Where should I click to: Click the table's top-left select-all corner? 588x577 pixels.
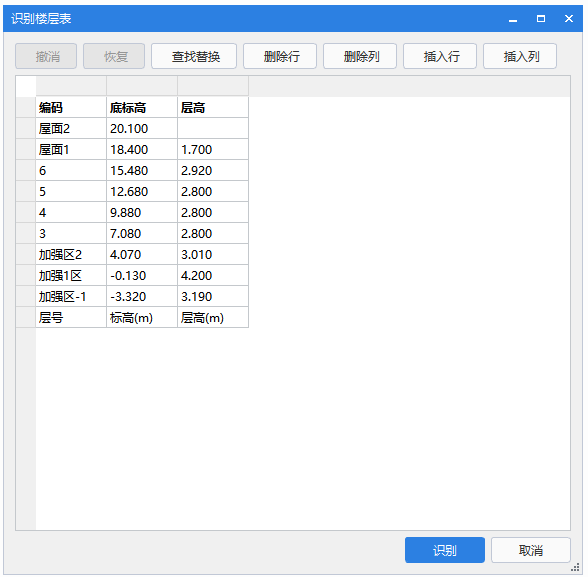[x=26, y=86]
